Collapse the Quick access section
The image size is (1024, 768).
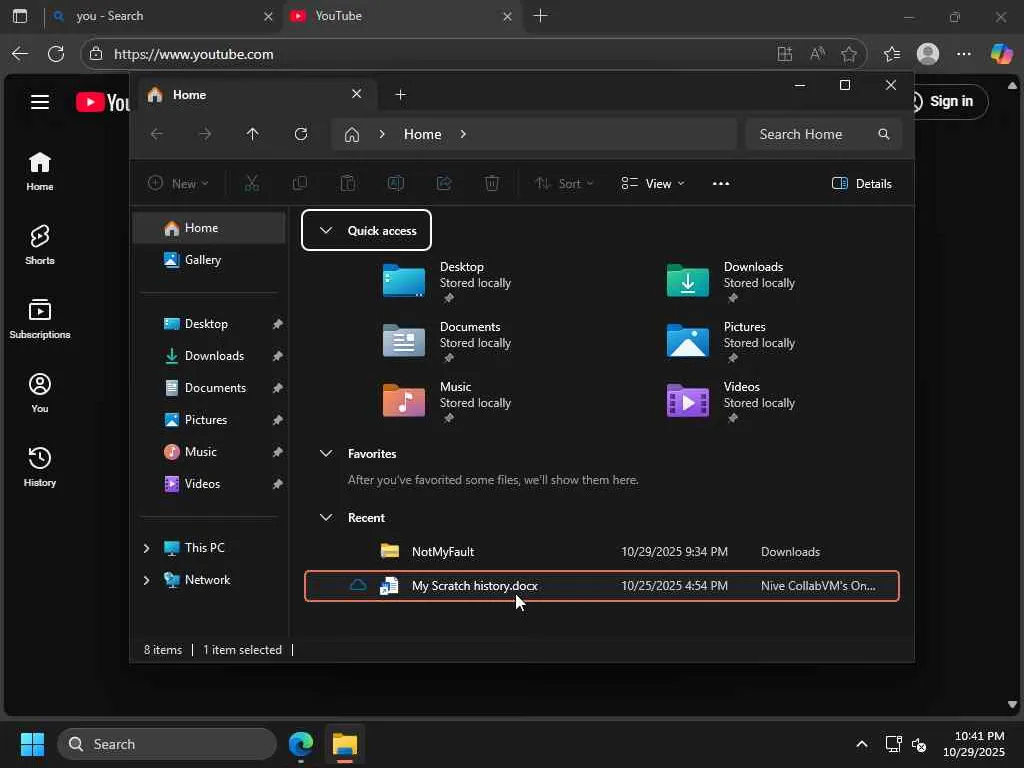pyautogui.click(x=325, y=231)
